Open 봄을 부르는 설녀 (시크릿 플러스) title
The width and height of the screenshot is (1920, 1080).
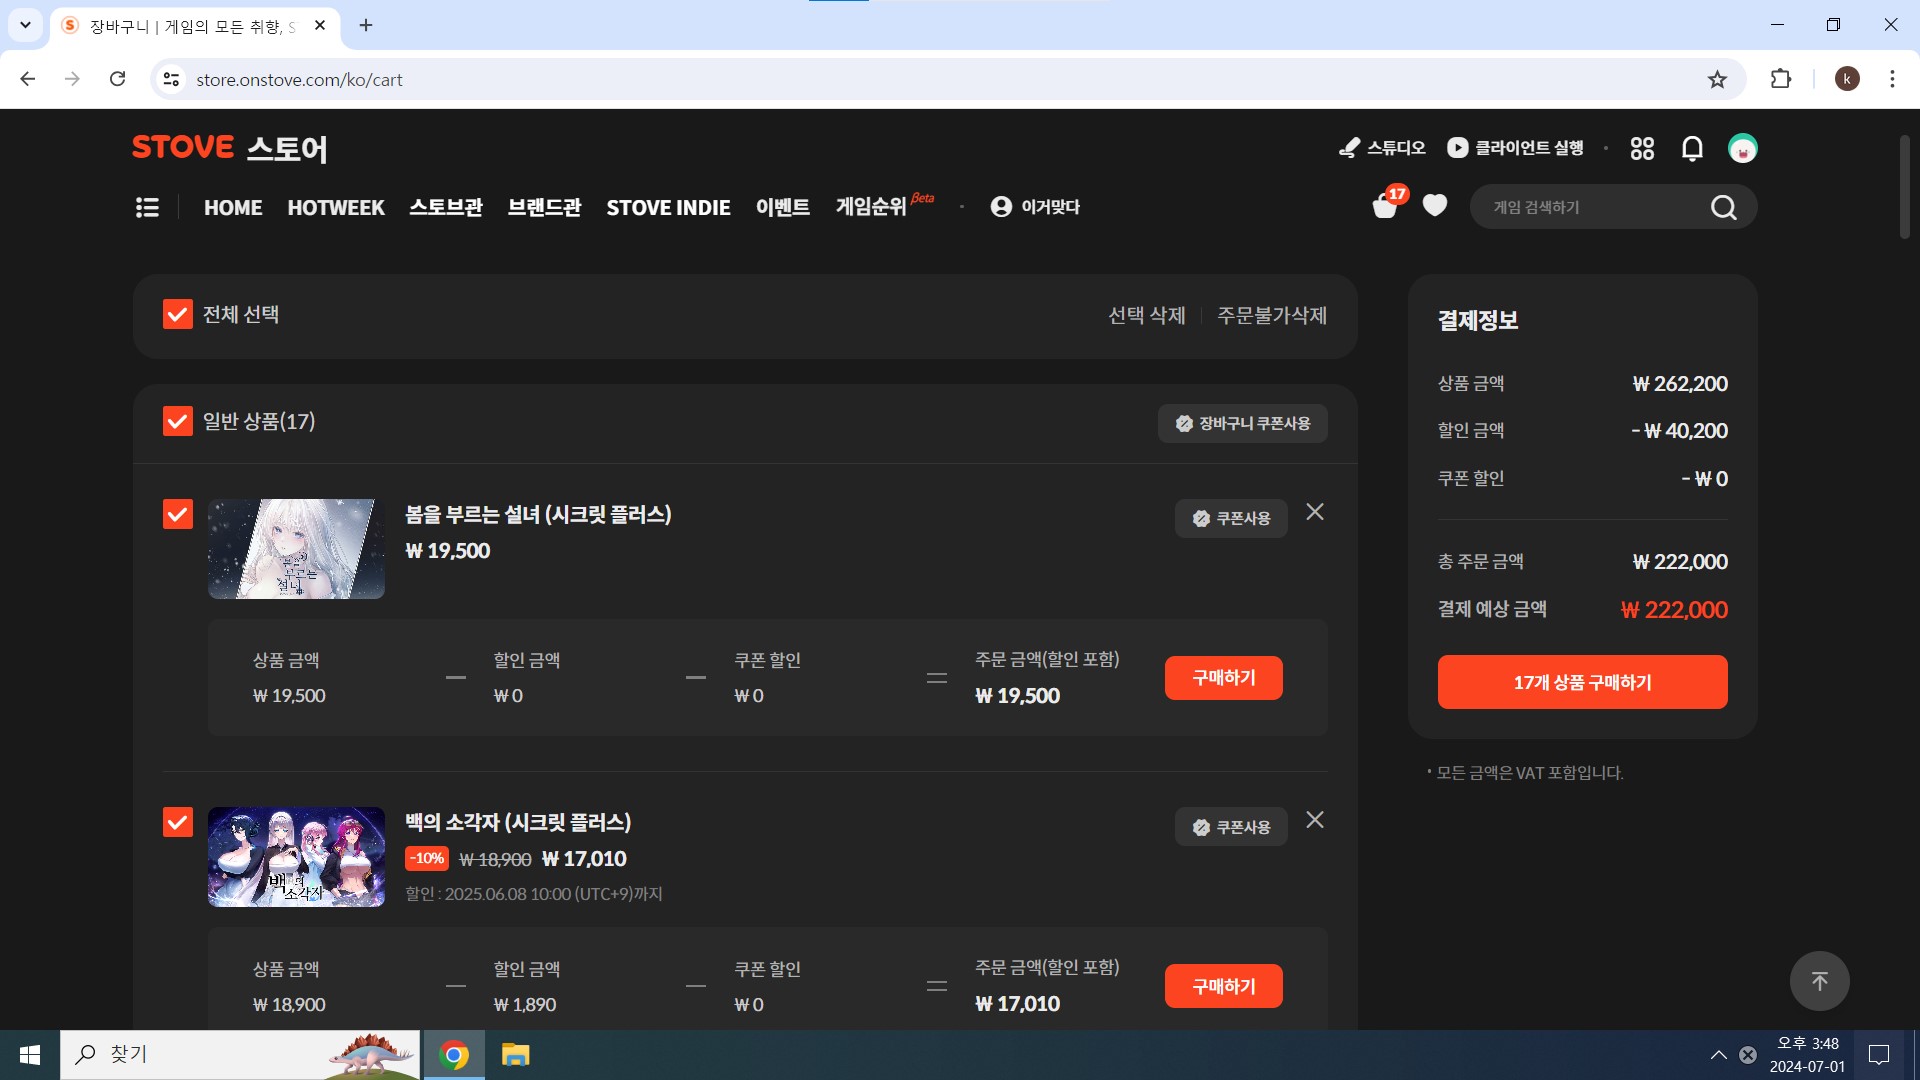pyautogui.click(x=538, y=514)
